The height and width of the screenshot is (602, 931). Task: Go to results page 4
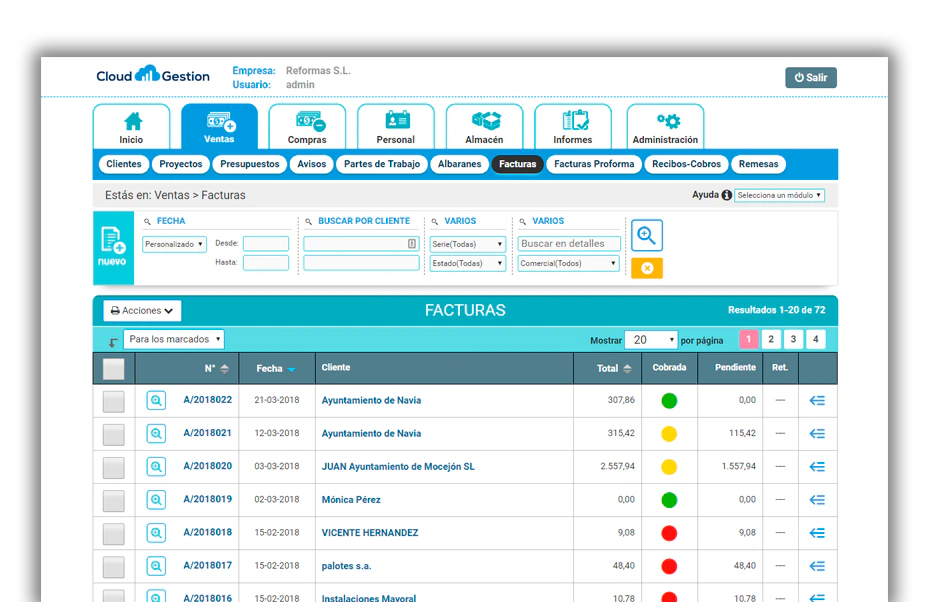815,339
